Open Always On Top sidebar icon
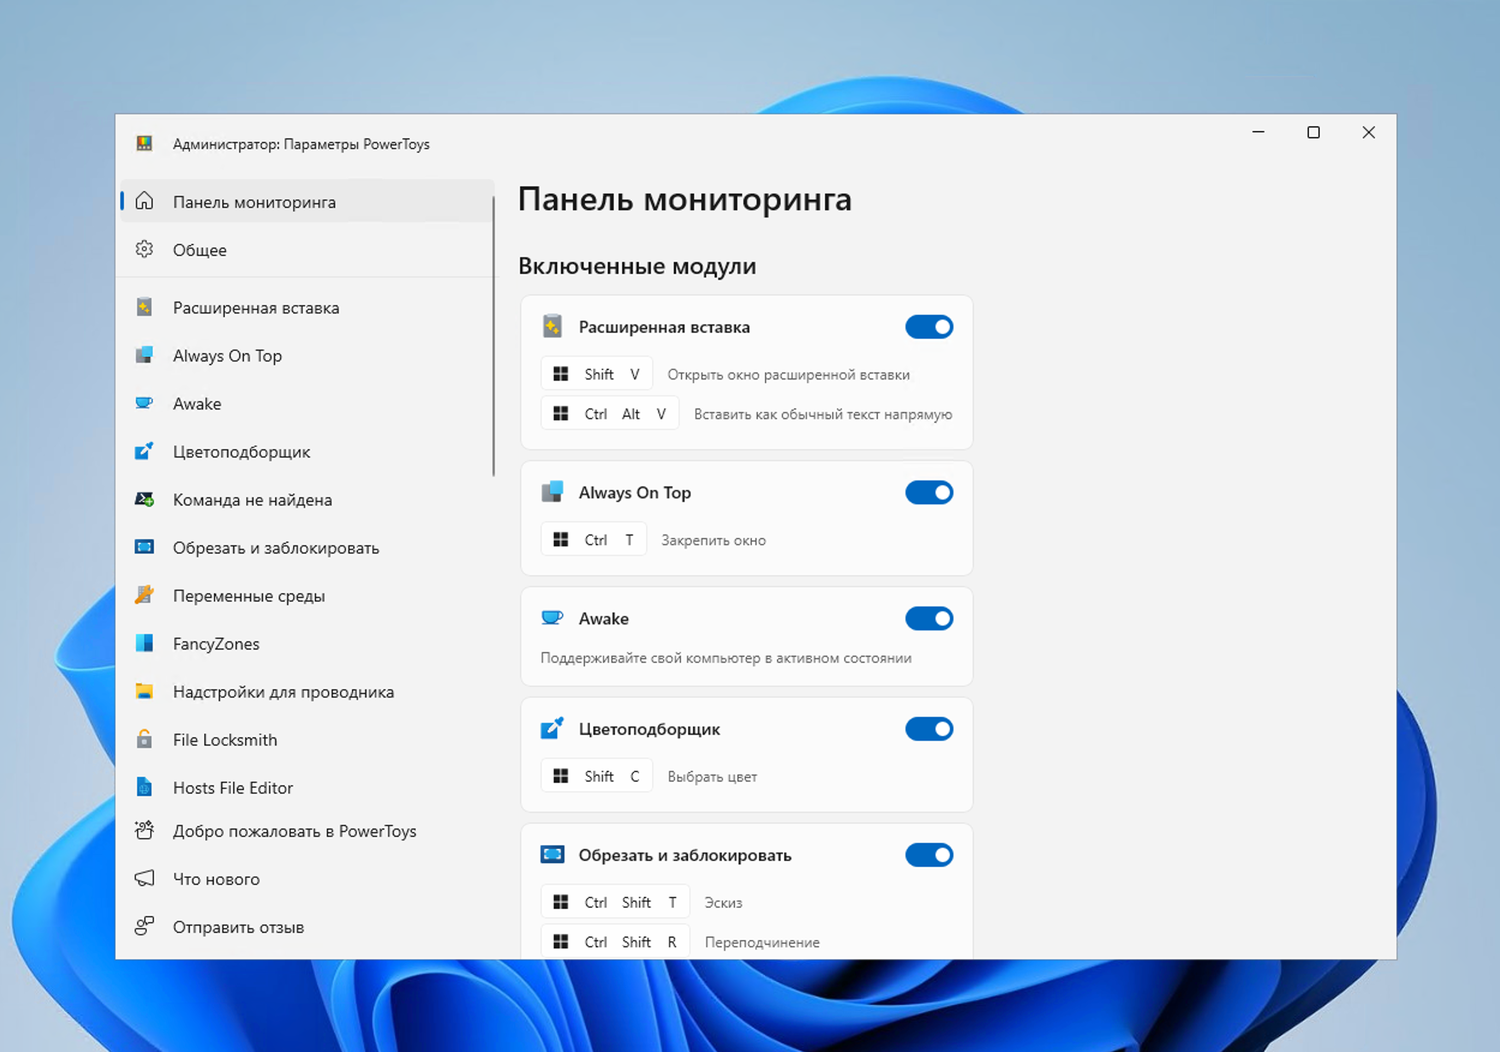Image resolution: width=1500 pixels, height=1052 pixels. 145,355
